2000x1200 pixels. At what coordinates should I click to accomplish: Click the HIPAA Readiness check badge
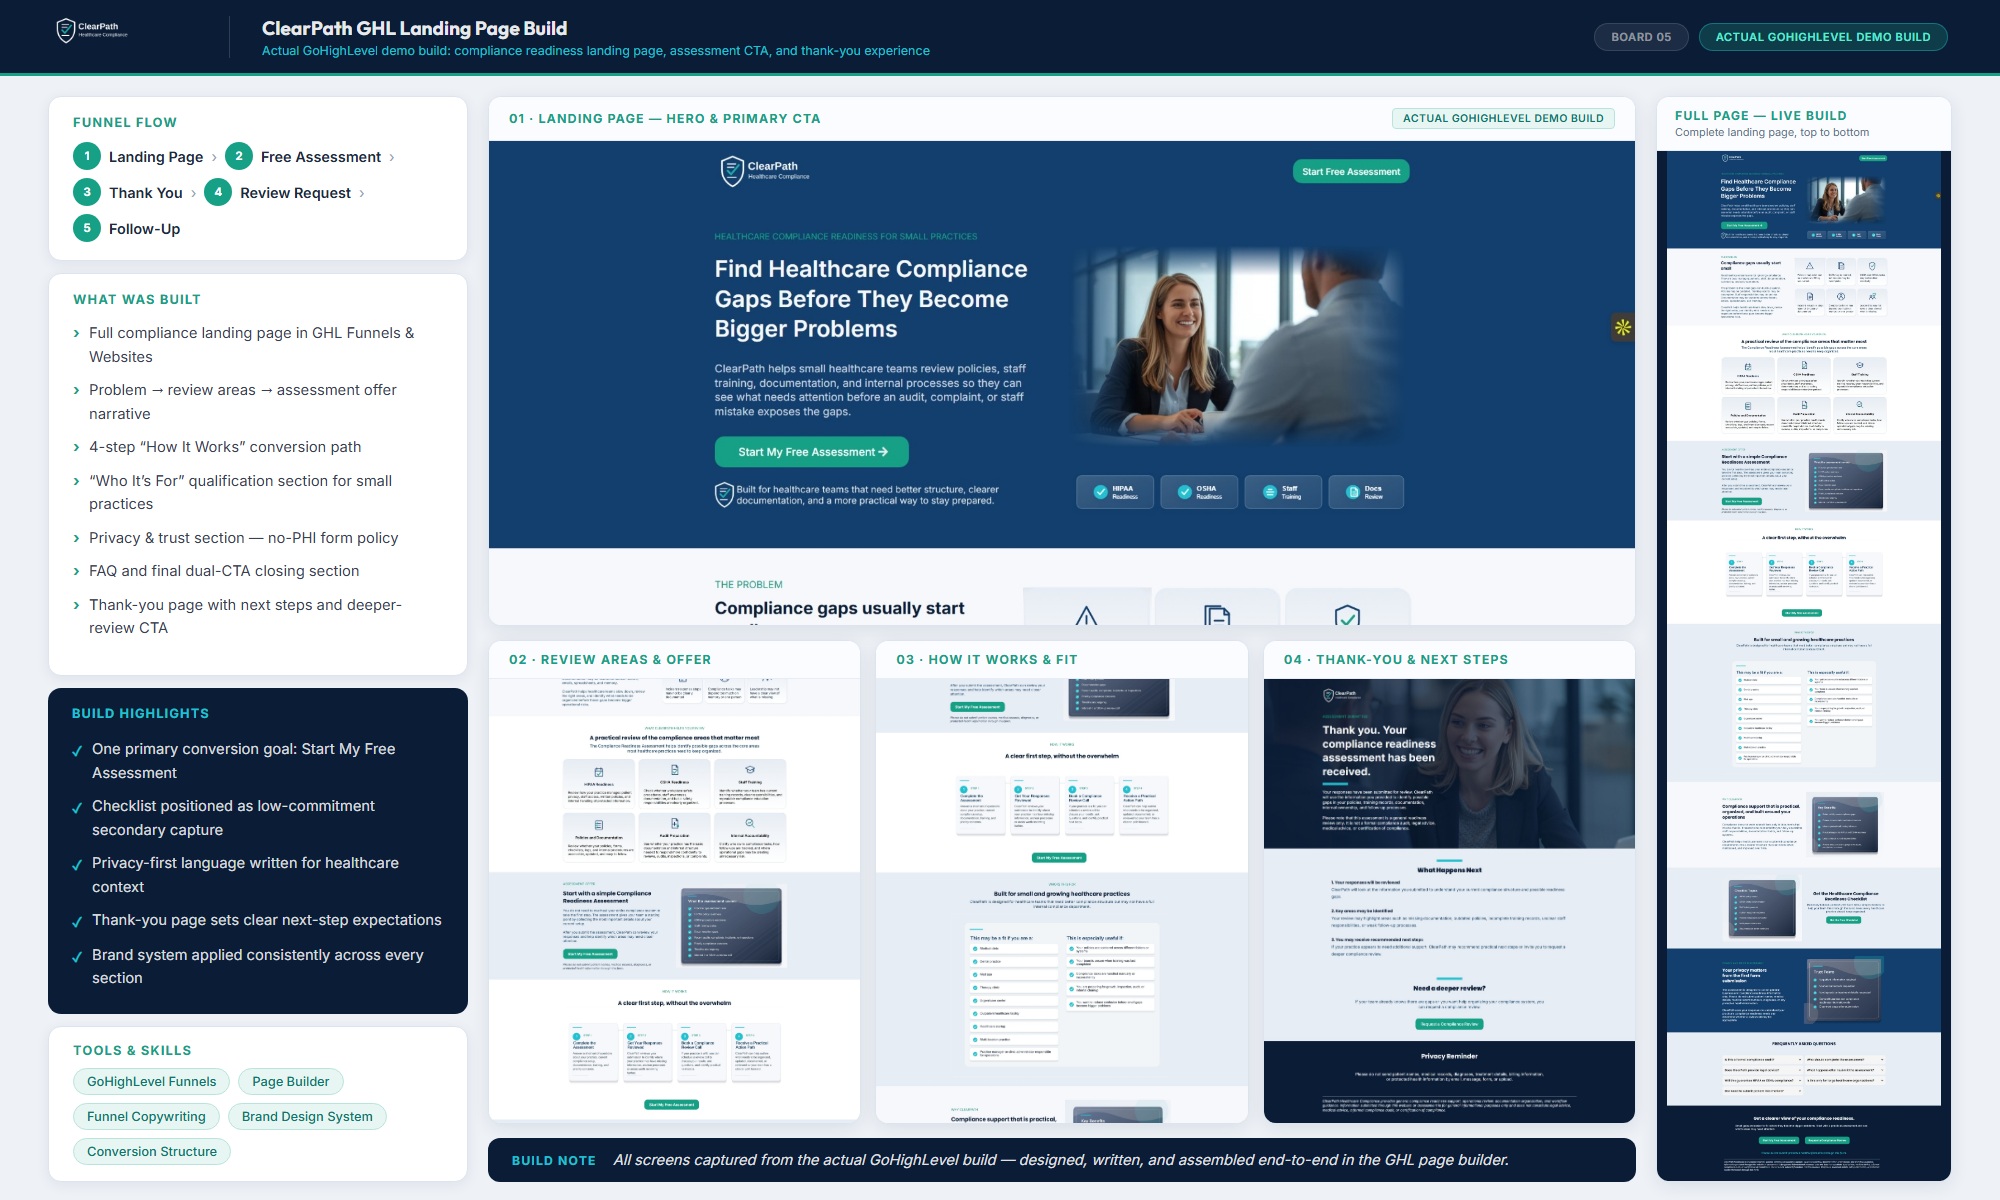click(1115, 492)
